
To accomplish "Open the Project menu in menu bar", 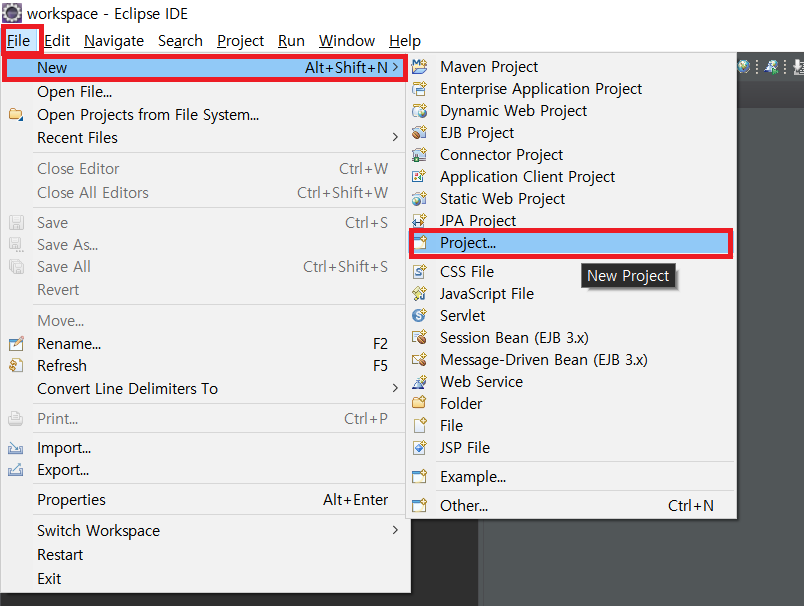I will (x=240, y=41).
